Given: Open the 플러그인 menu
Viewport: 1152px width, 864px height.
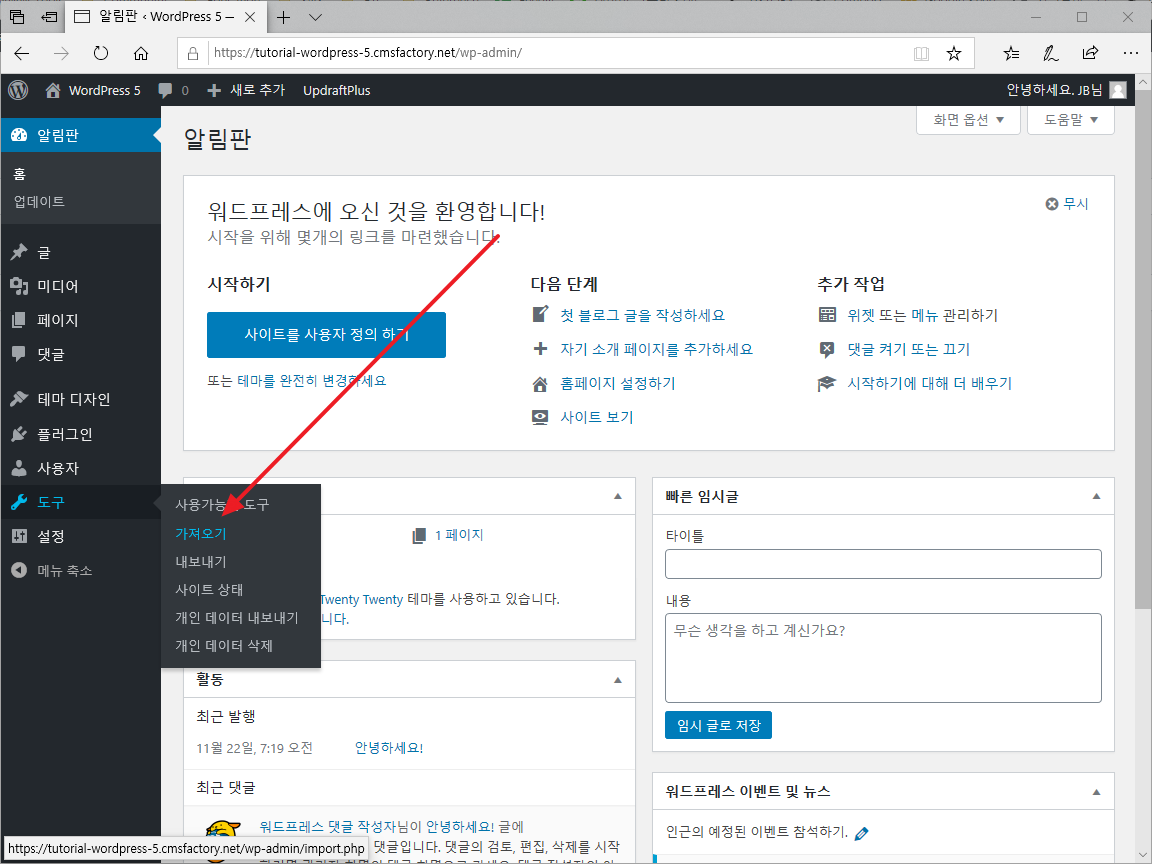Looking at the screenshot, I should tap(81, 434).
